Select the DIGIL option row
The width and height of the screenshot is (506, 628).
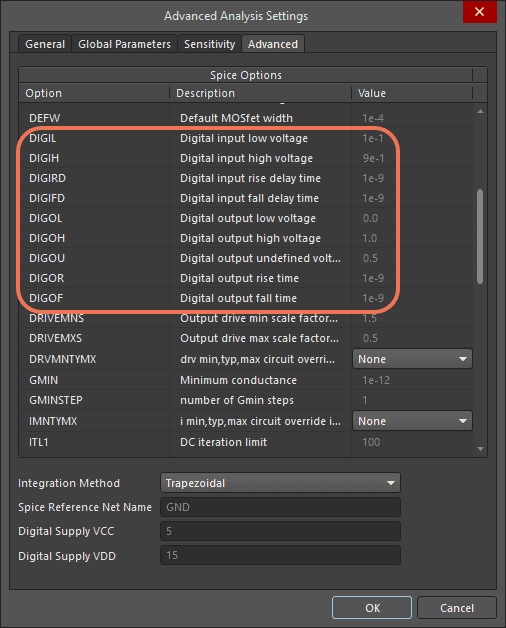246,138
